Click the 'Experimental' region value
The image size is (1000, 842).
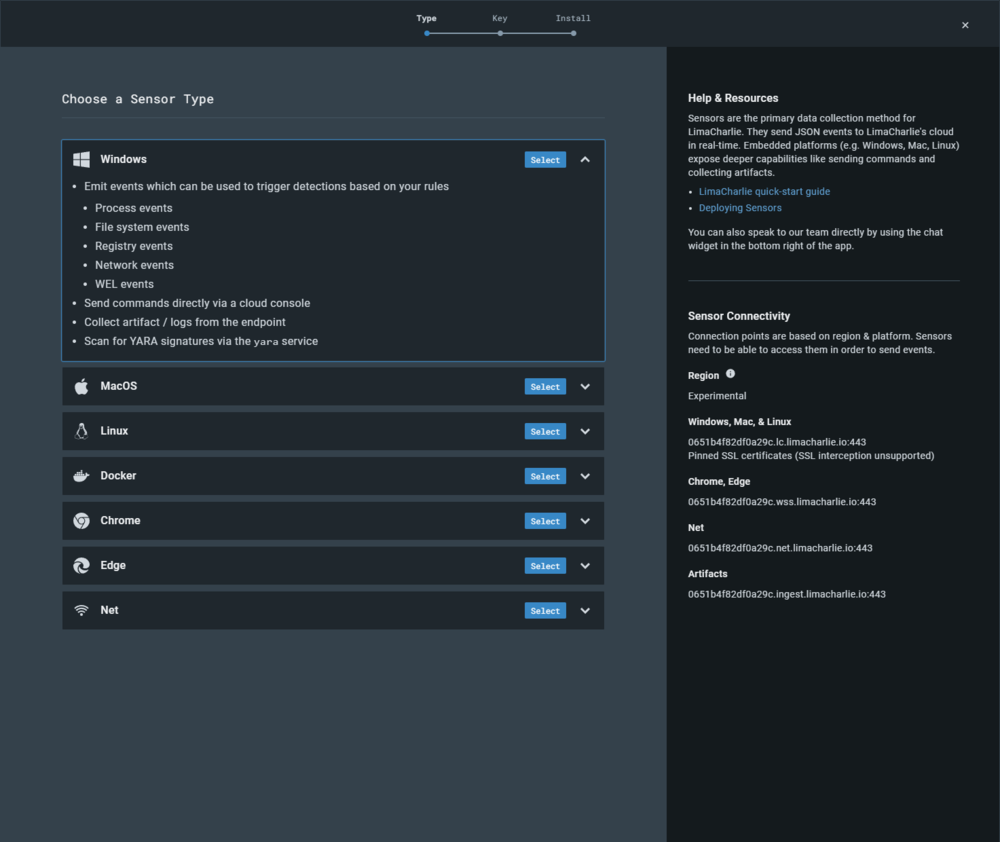tap(717, 396)
